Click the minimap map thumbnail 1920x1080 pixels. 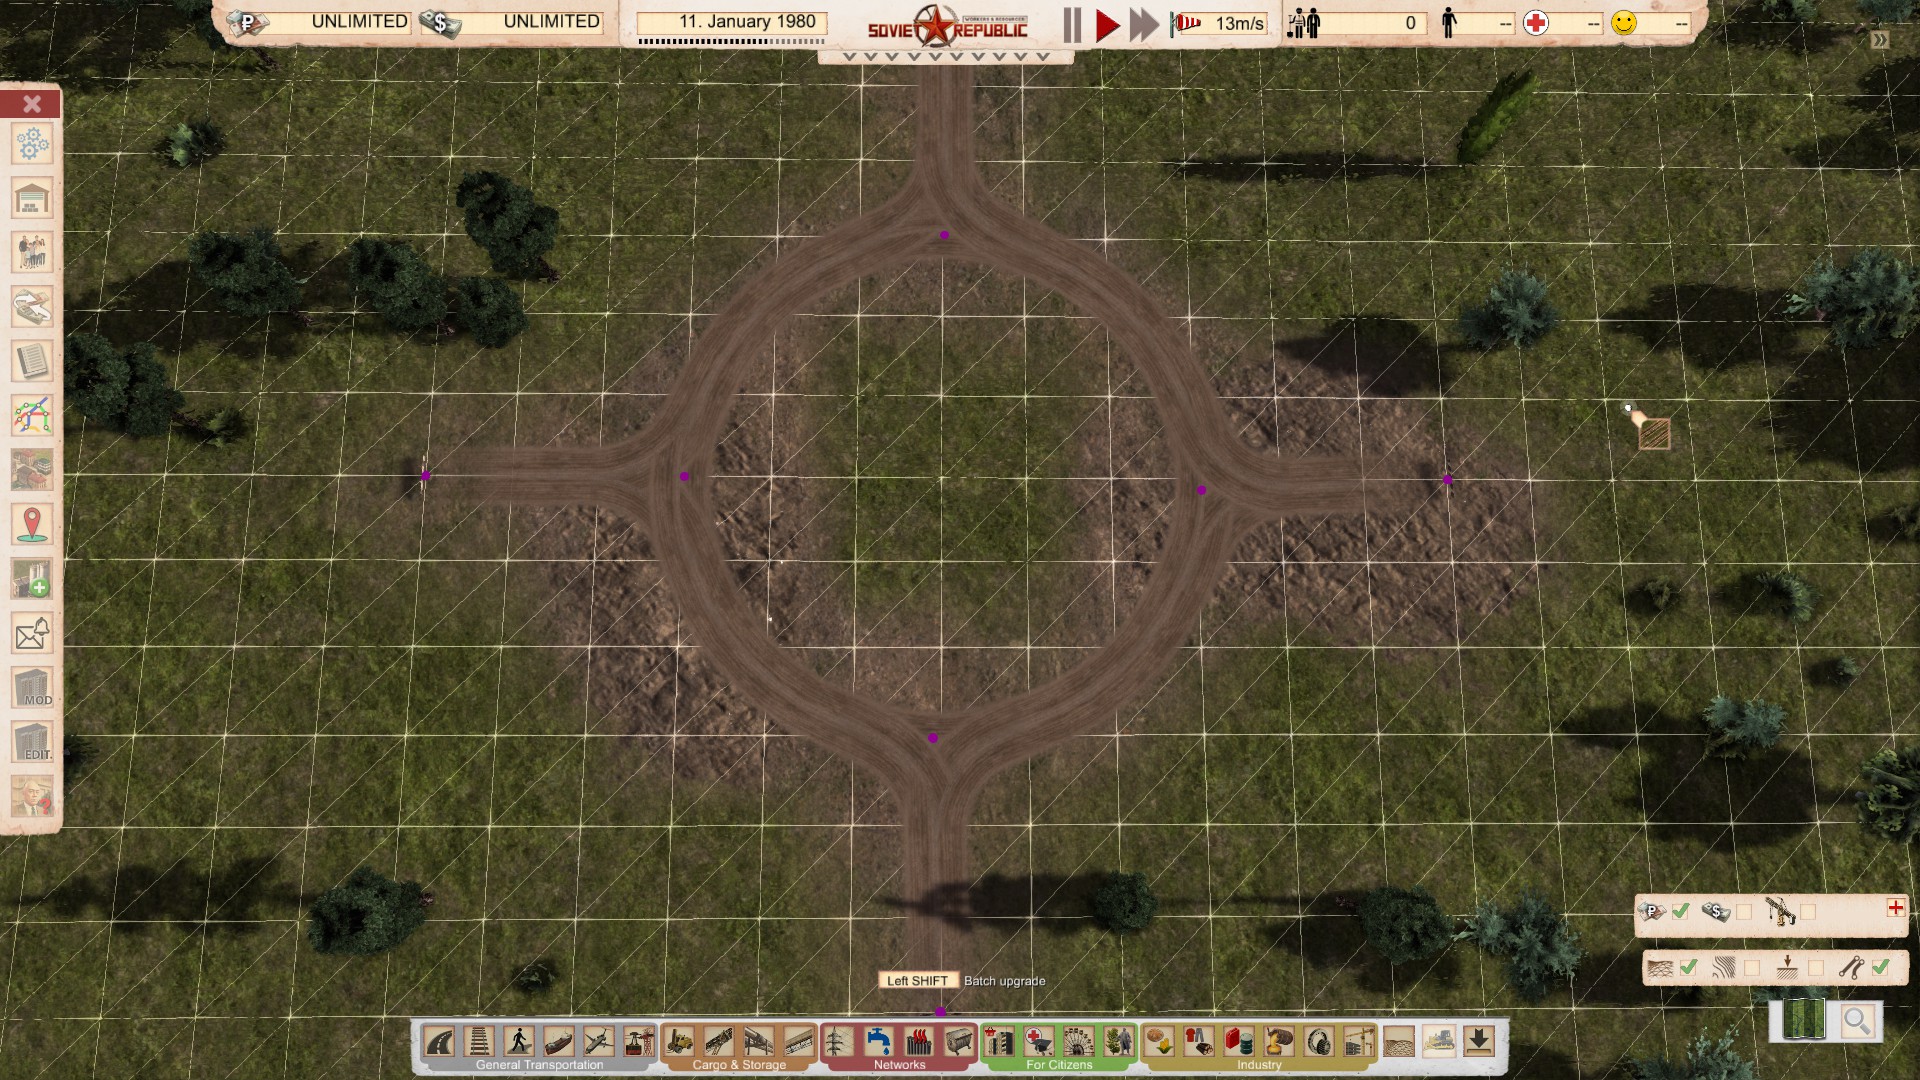pos(1804,1020)
